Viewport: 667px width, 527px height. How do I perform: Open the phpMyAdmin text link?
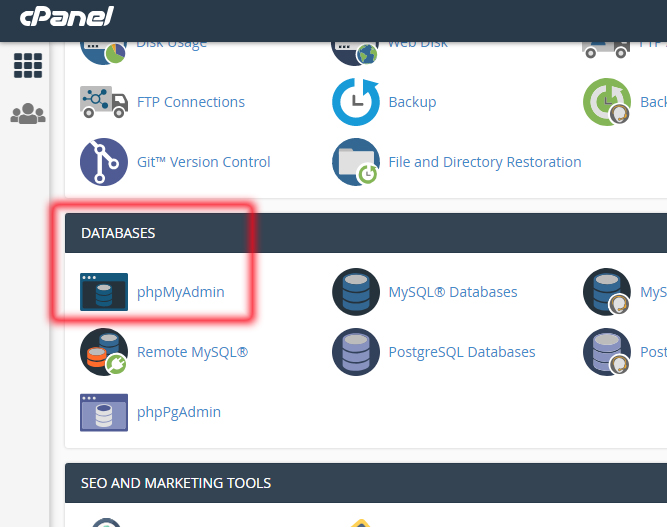[181, 292]
